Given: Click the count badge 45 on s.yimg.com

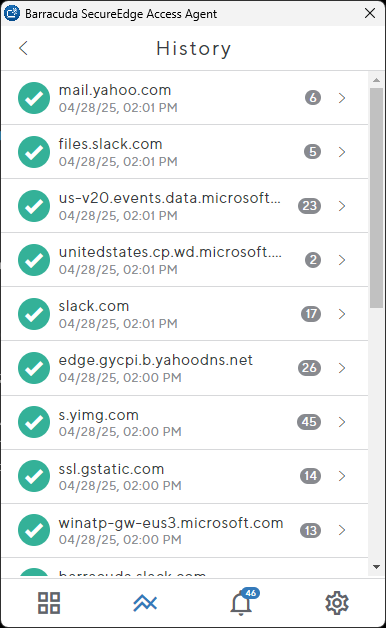Looking at the screenshot, I should (309, 422).
